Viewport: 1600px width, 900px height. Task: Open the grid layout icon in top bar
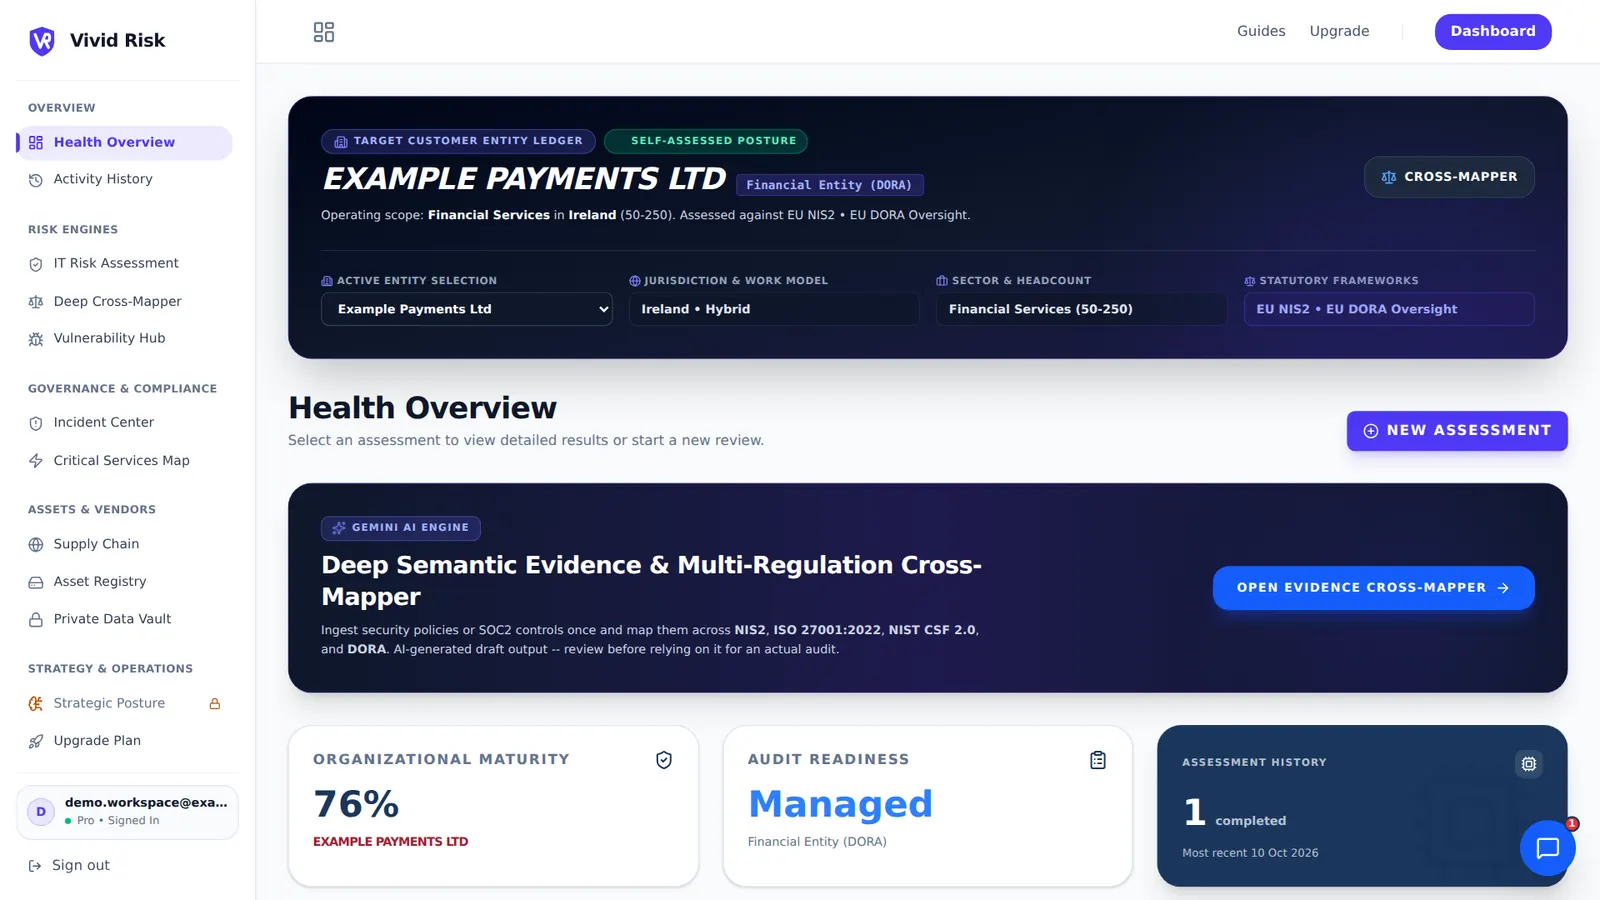(324, 32)
